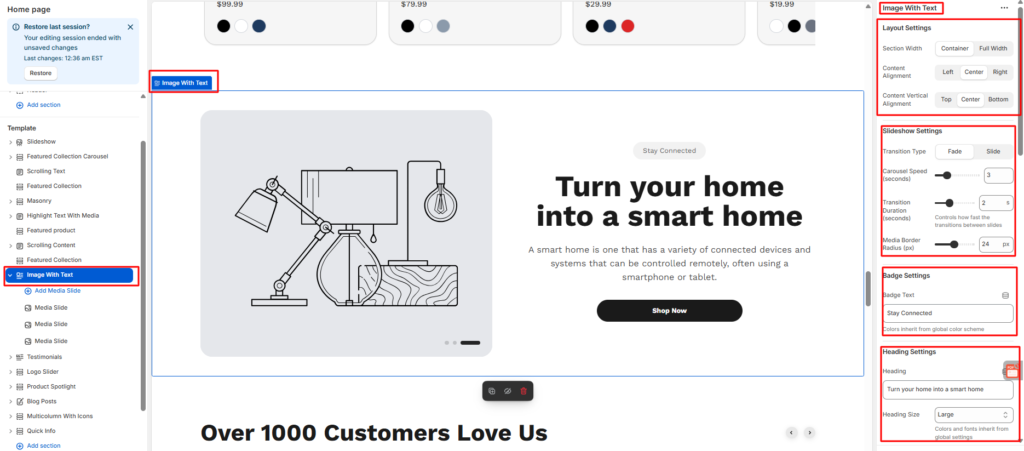Expand the Slideshow section in sidebar
Screen dimensions: 1024x451
tap(10, 142)
